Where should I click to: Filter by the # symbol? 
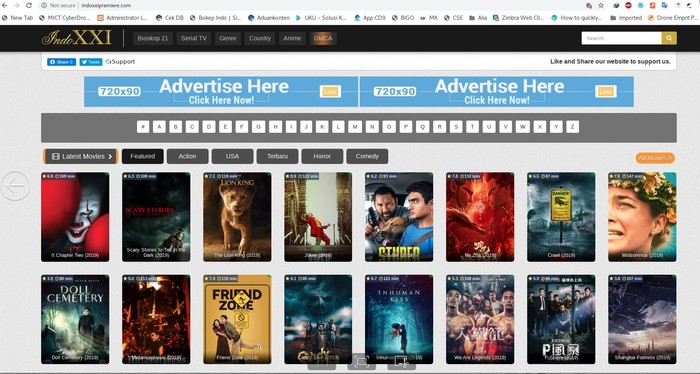click(x=143, y=127)
